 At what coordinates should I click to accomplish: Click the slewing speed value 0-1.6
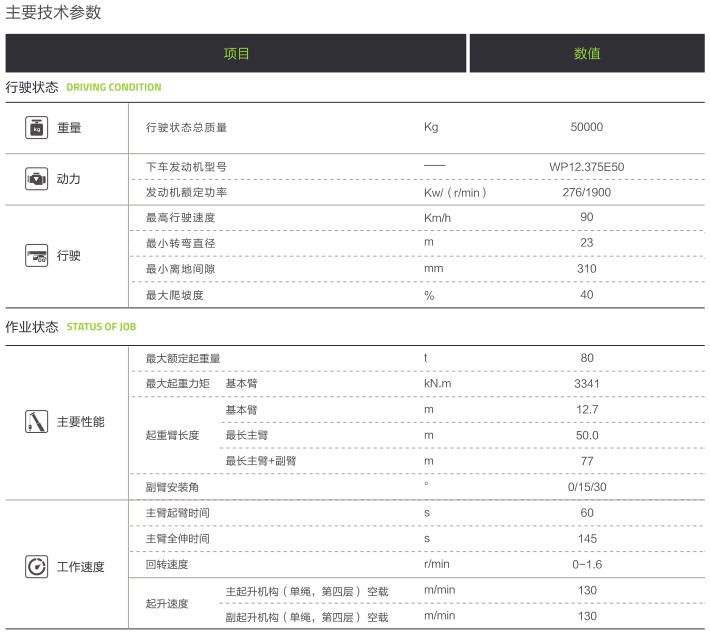coord(587,564)
